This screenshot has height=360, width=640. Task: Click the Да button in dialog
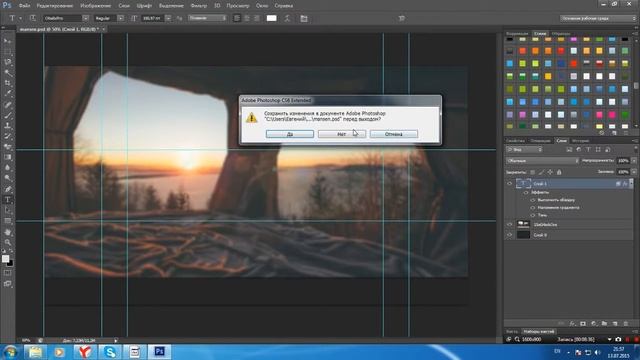click(290, 134)
